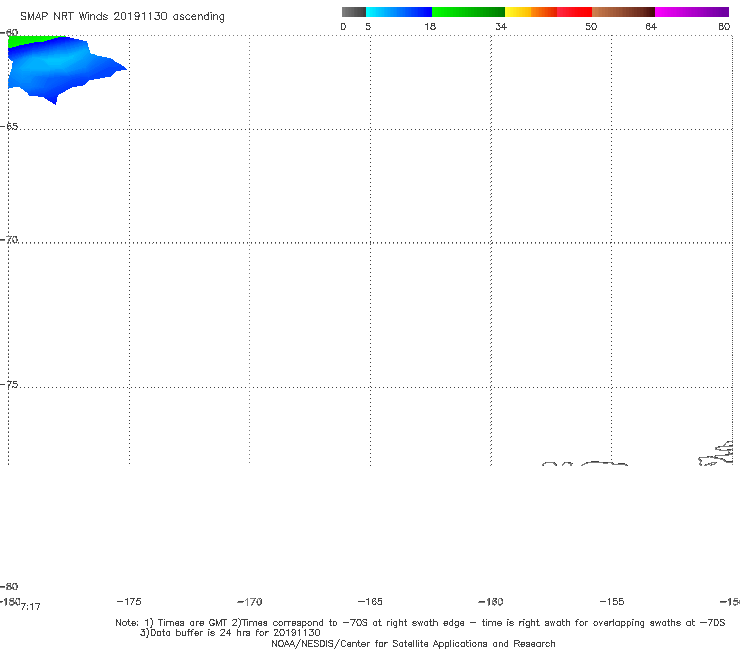The image size is (740, 650).
Task: Click the latitude label -65
Action: pyautogui.click(x=9, y=127)
